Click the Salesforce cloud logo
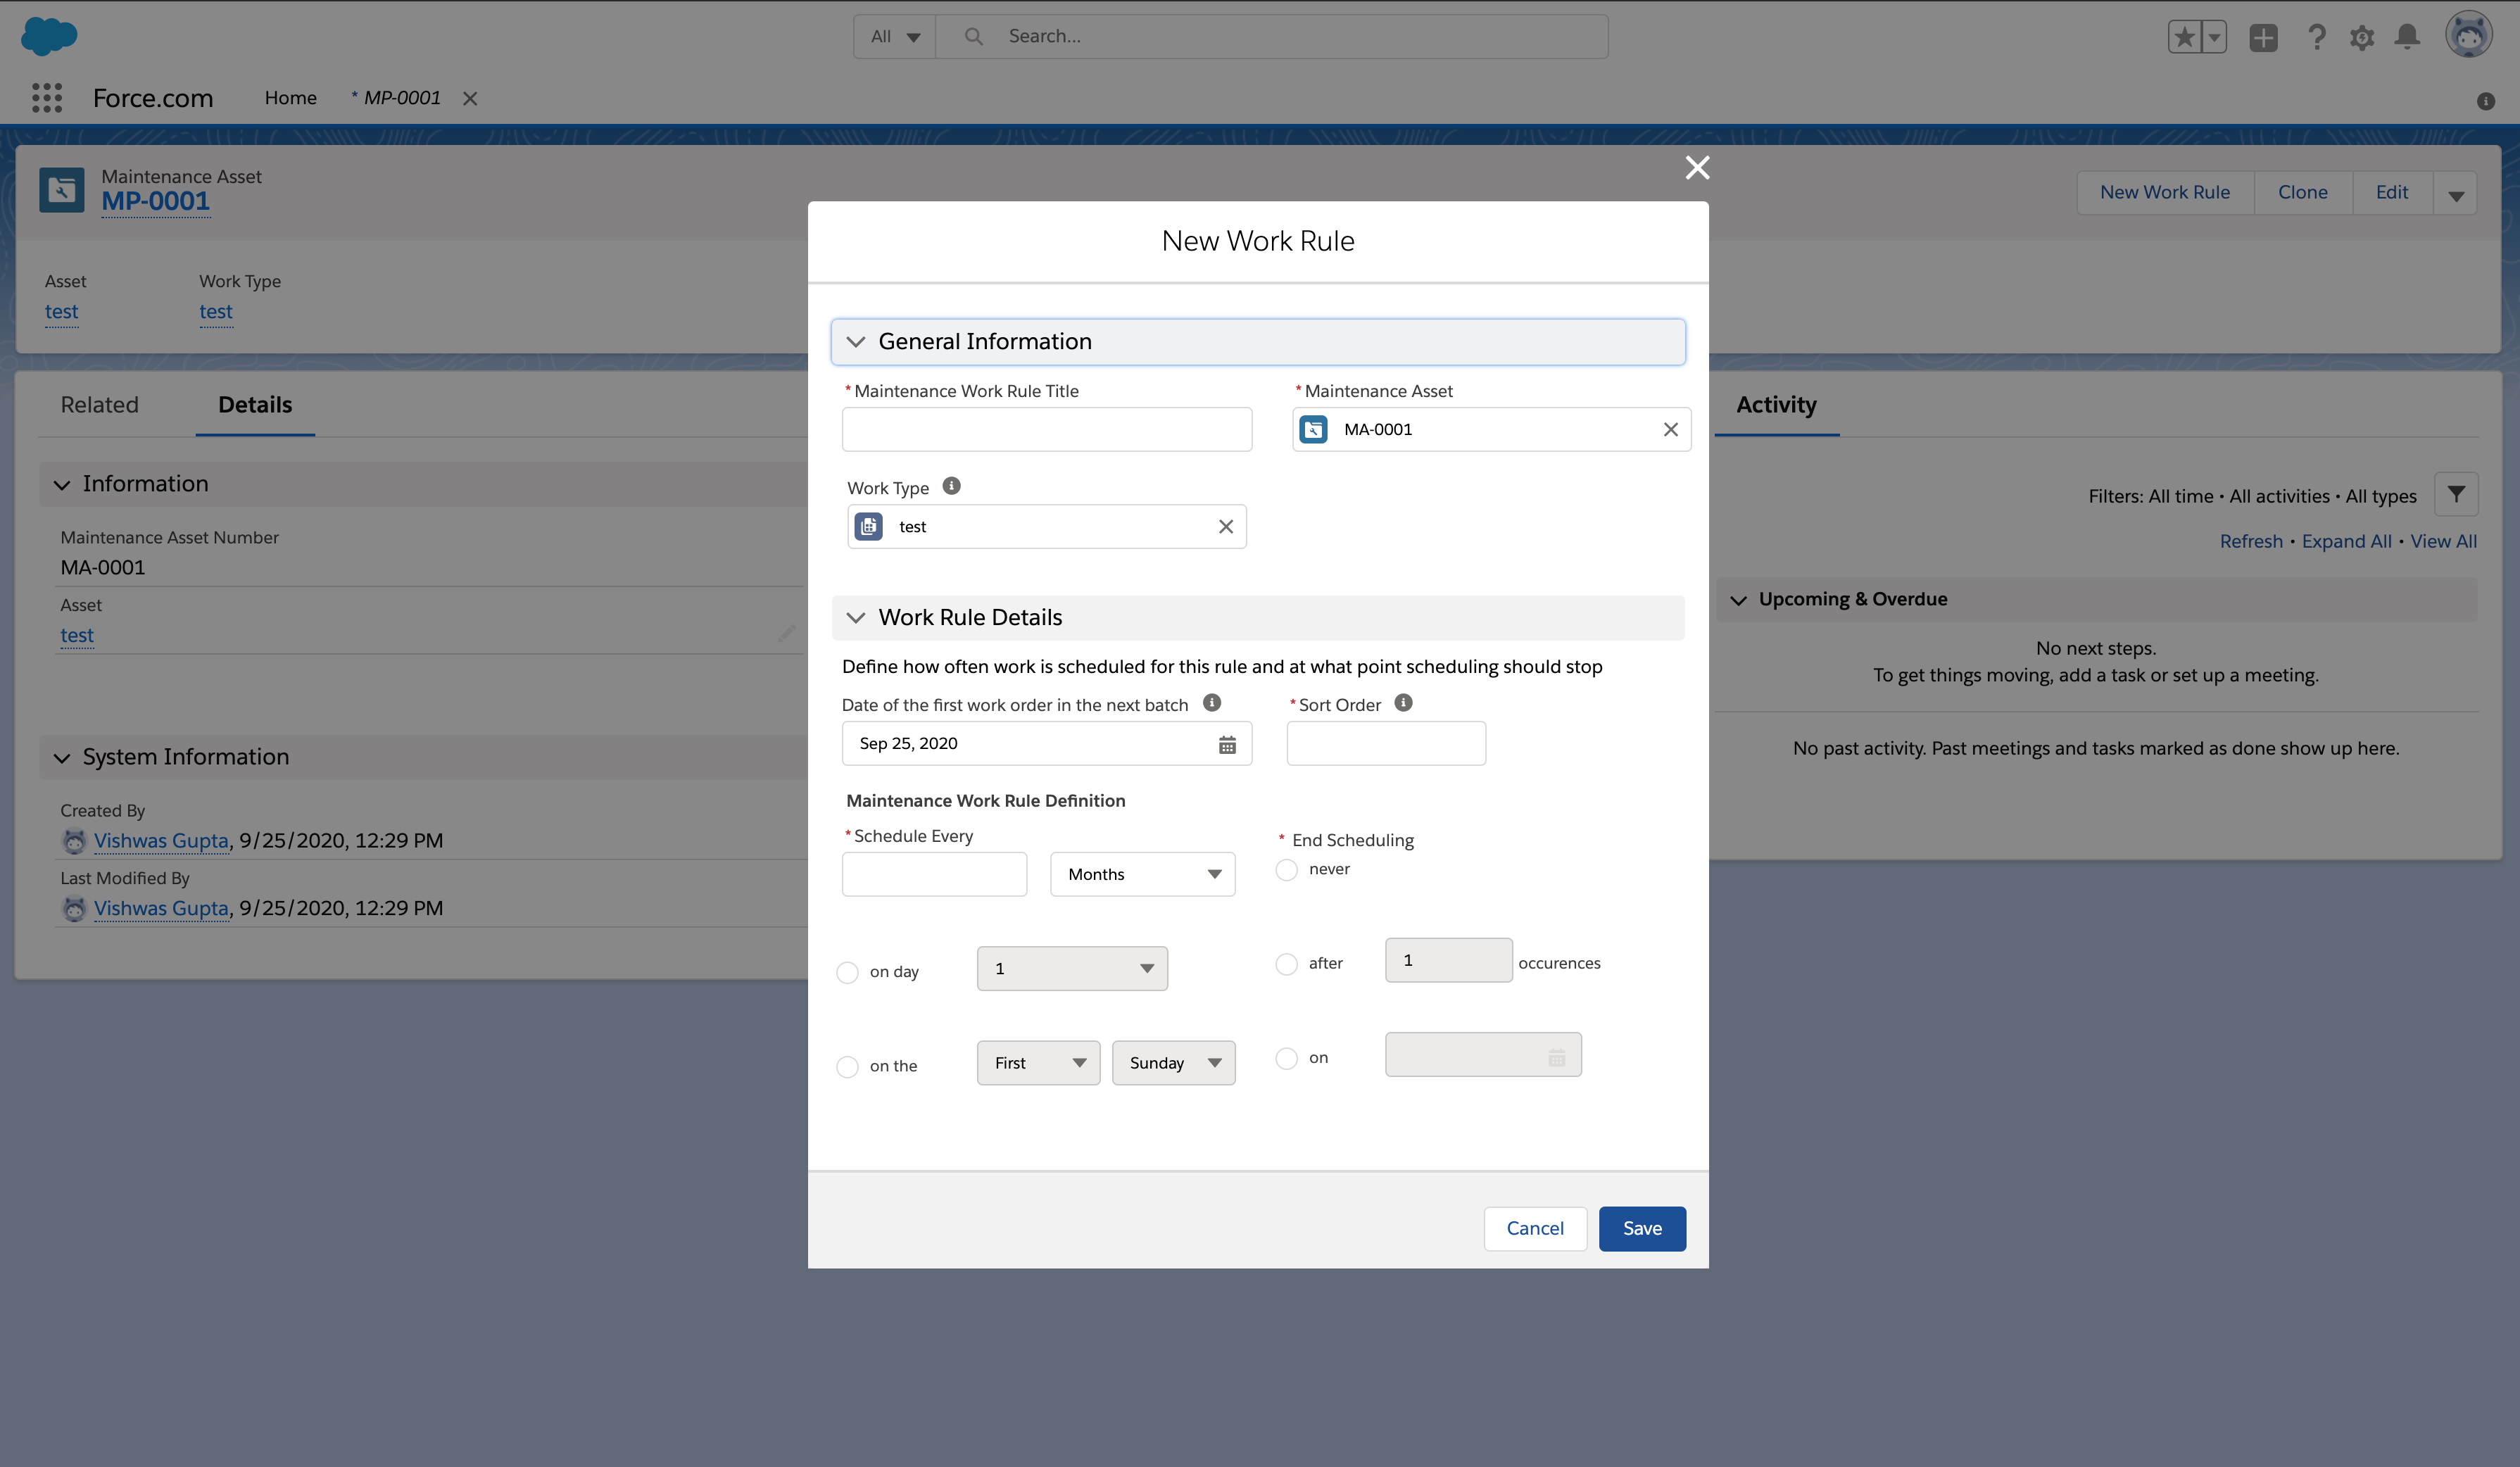The image size is (2520, 1467). (48, 36)
